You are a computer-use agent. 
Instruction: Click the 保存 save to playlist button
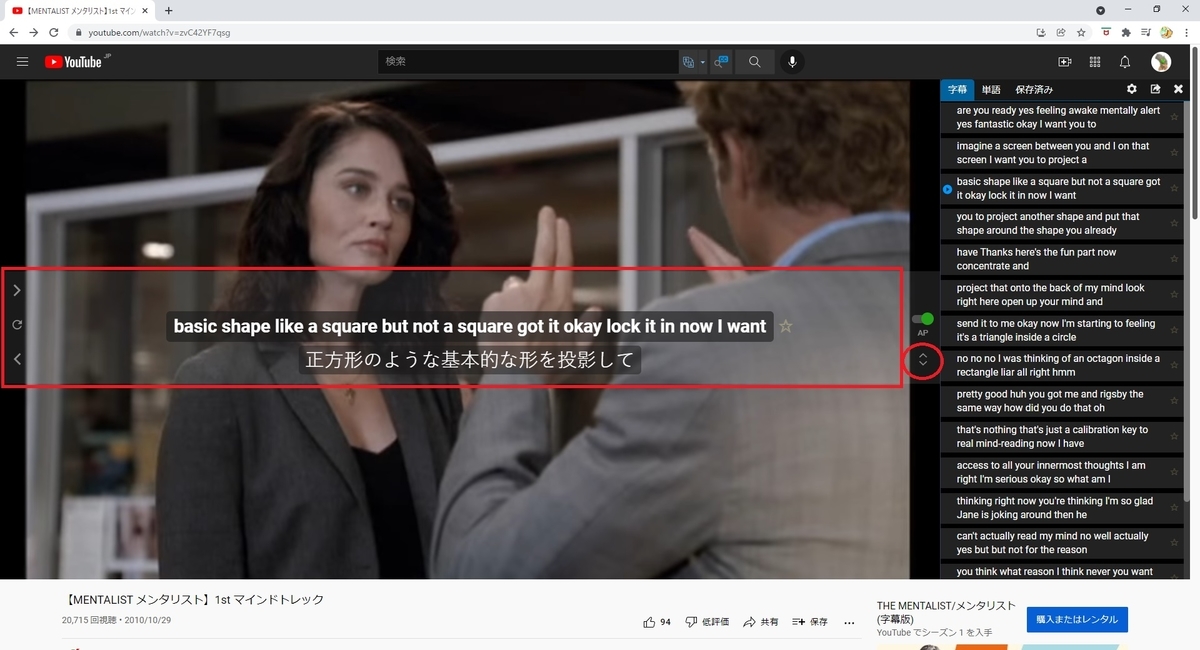[810, 622]
